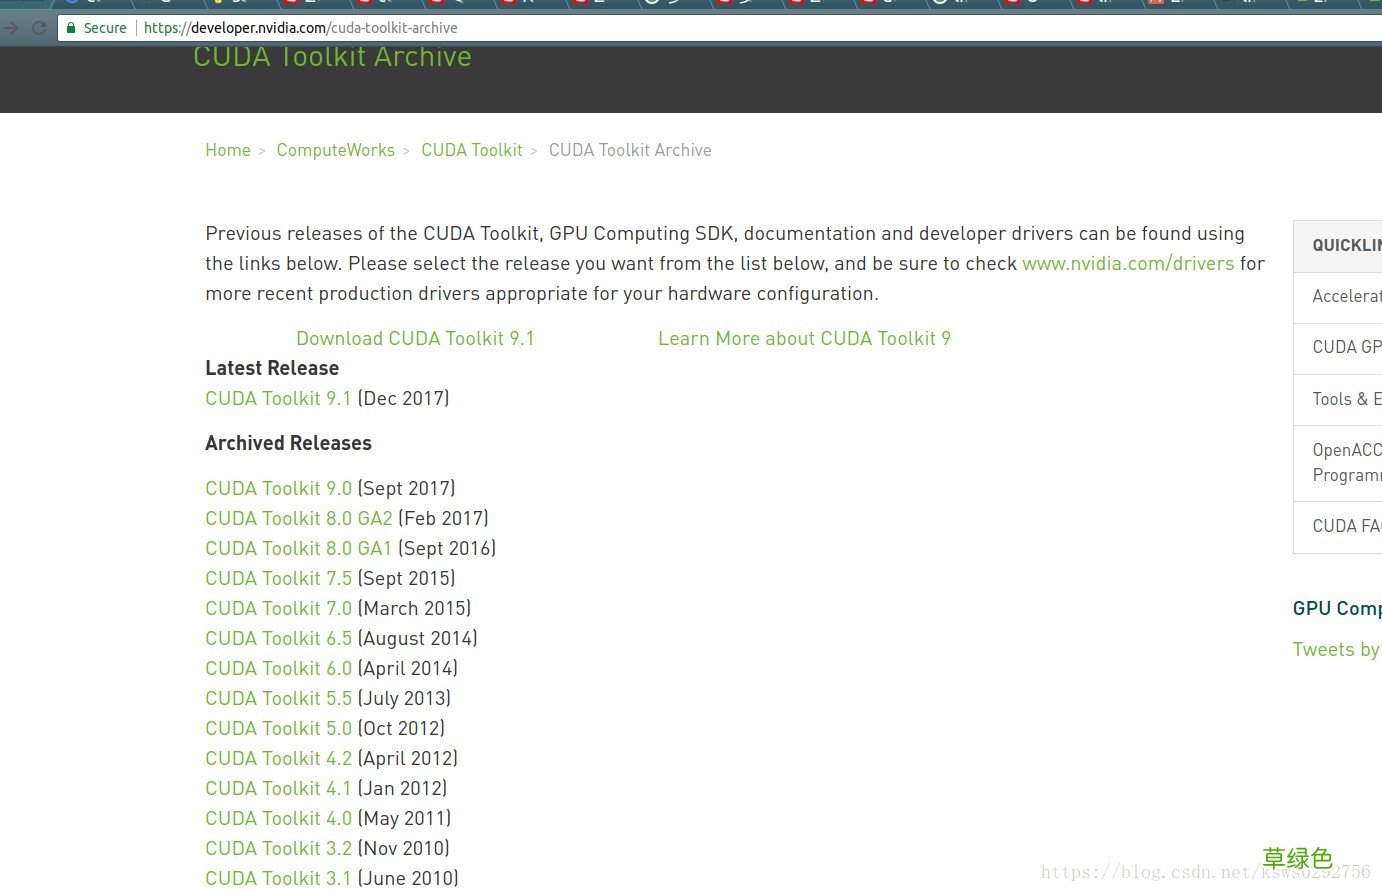1382x892 pixels.
Task: Click the (Feb 2017) date text
Action: point(444,519)
